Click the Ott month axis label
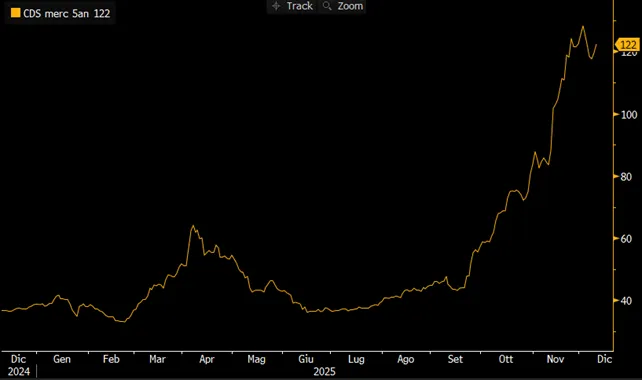 point(506,359)
